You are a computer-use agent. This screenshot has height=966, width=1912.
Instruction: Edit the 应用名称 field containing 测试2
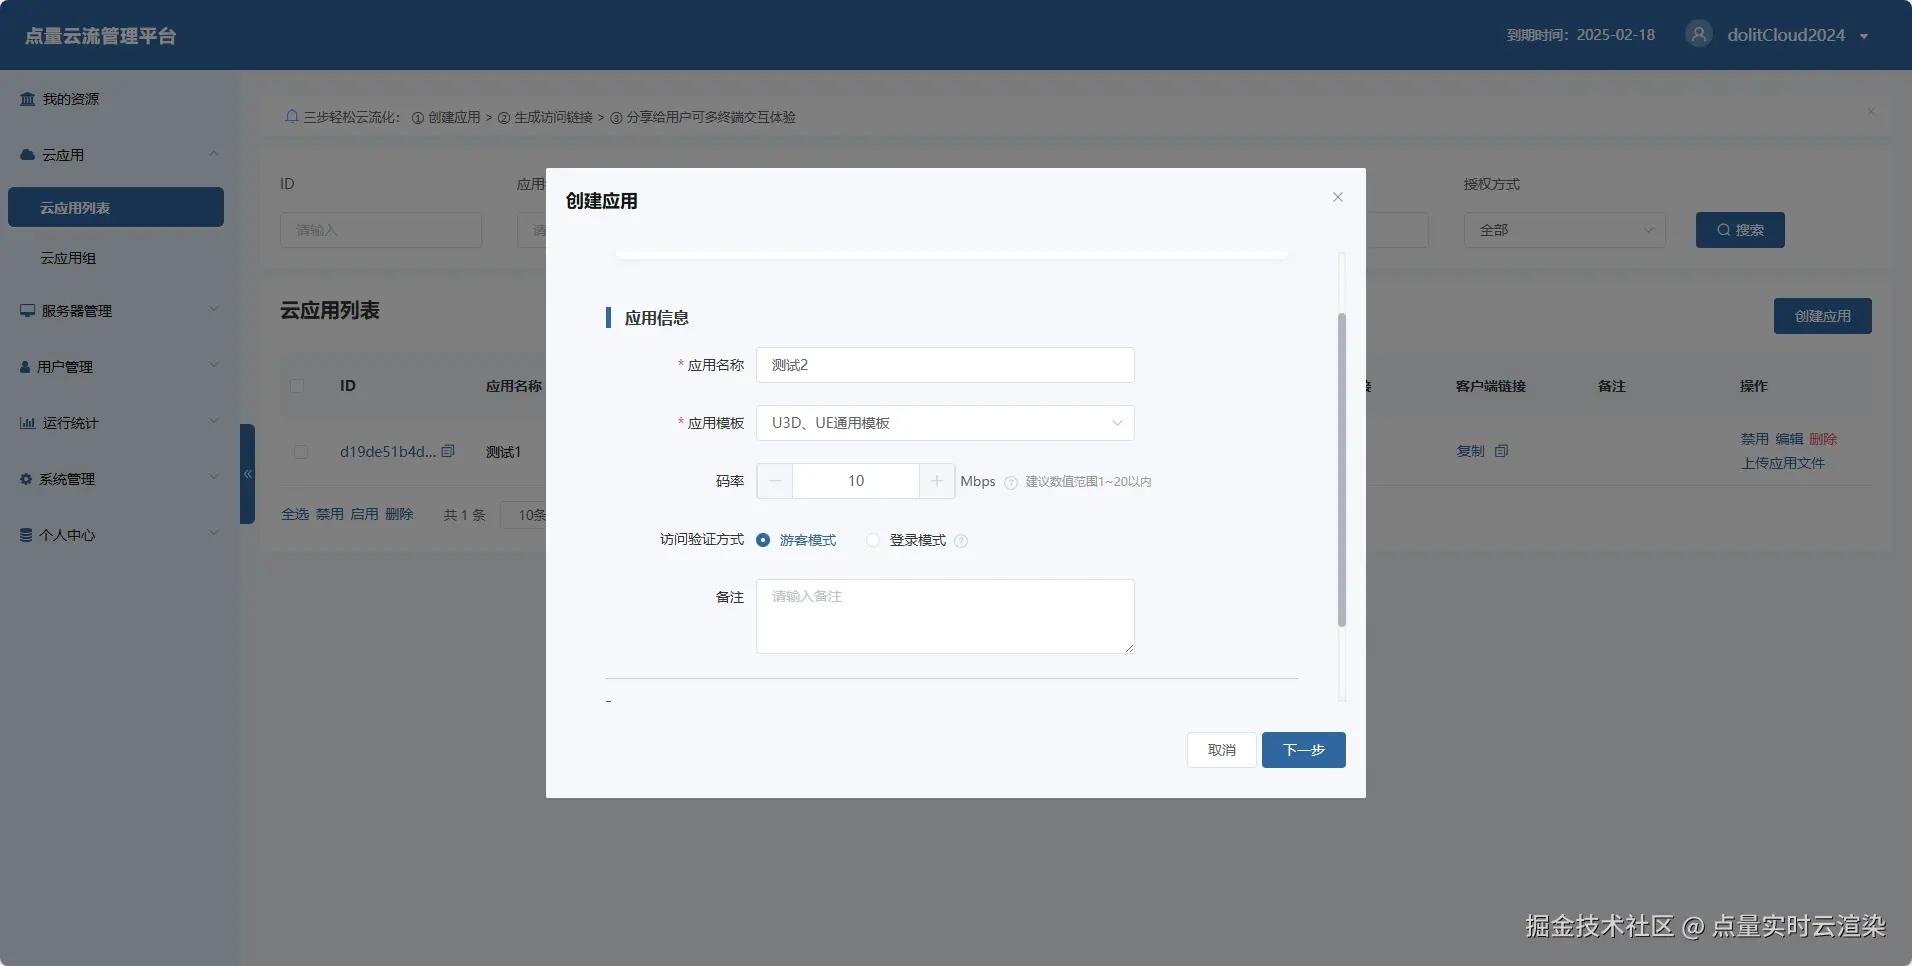pos(945,365)
